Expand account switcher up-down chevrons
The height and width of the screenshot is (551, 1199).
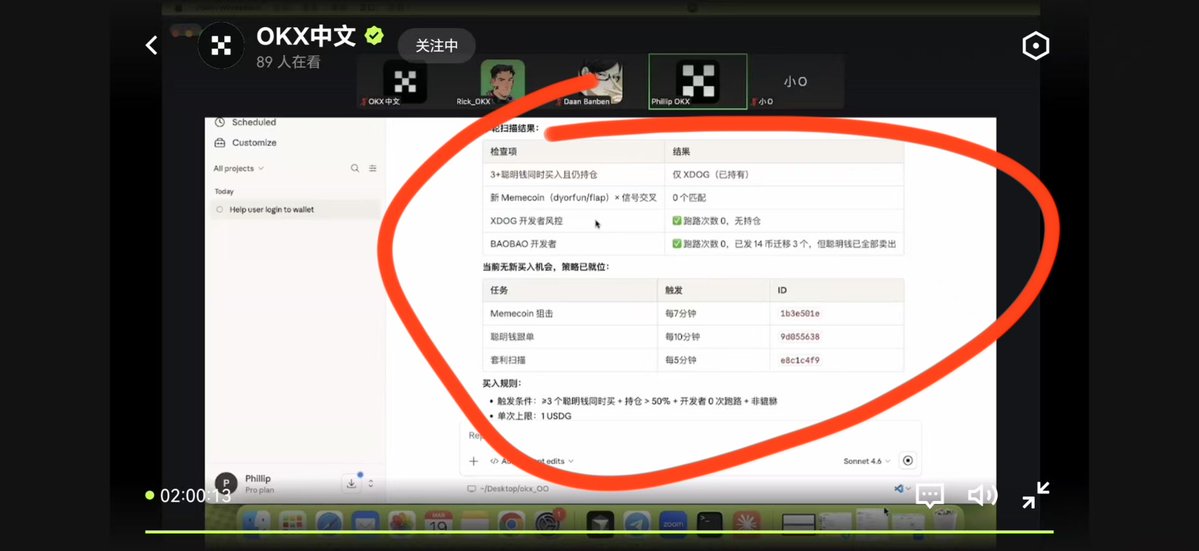371,483
